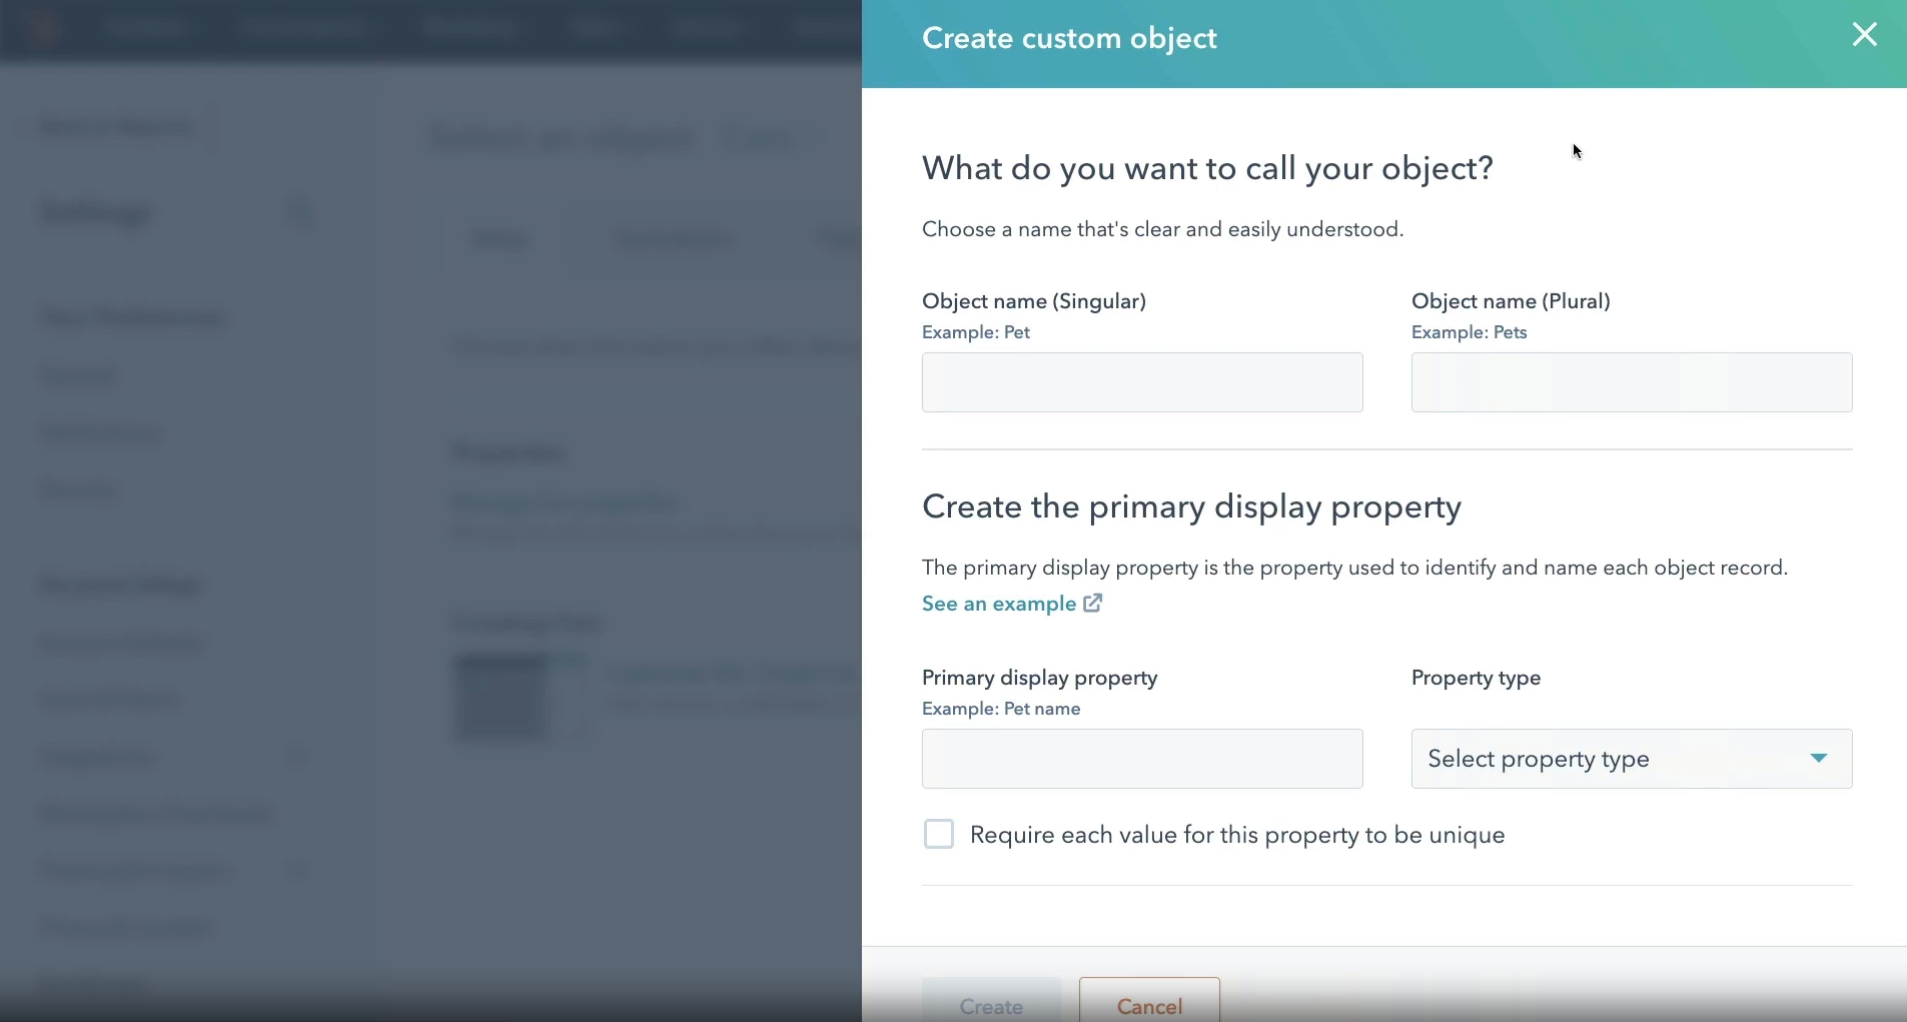Click the Create button
The image size is (1907, 1022).
click(x=991, y=1007)
